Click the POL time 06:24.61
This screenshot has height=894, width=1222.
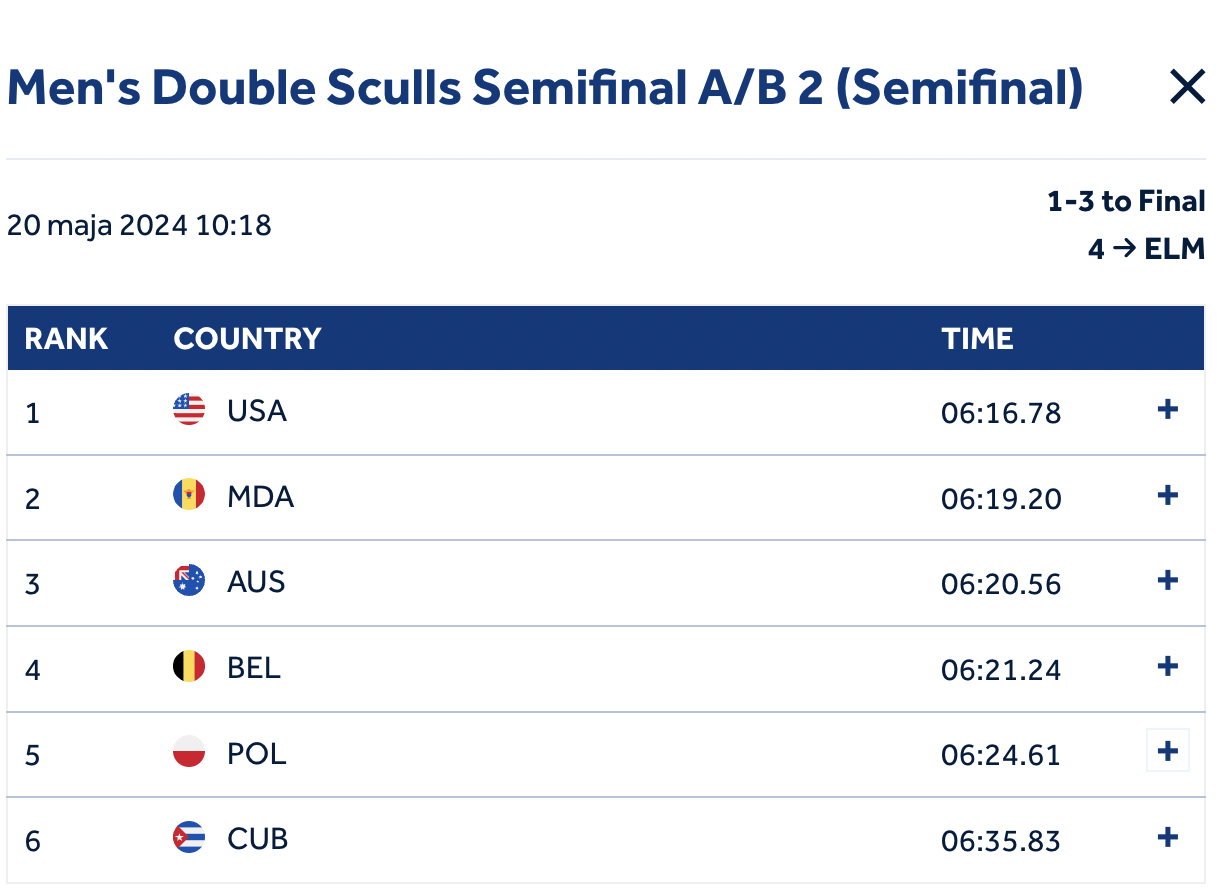1000,754
